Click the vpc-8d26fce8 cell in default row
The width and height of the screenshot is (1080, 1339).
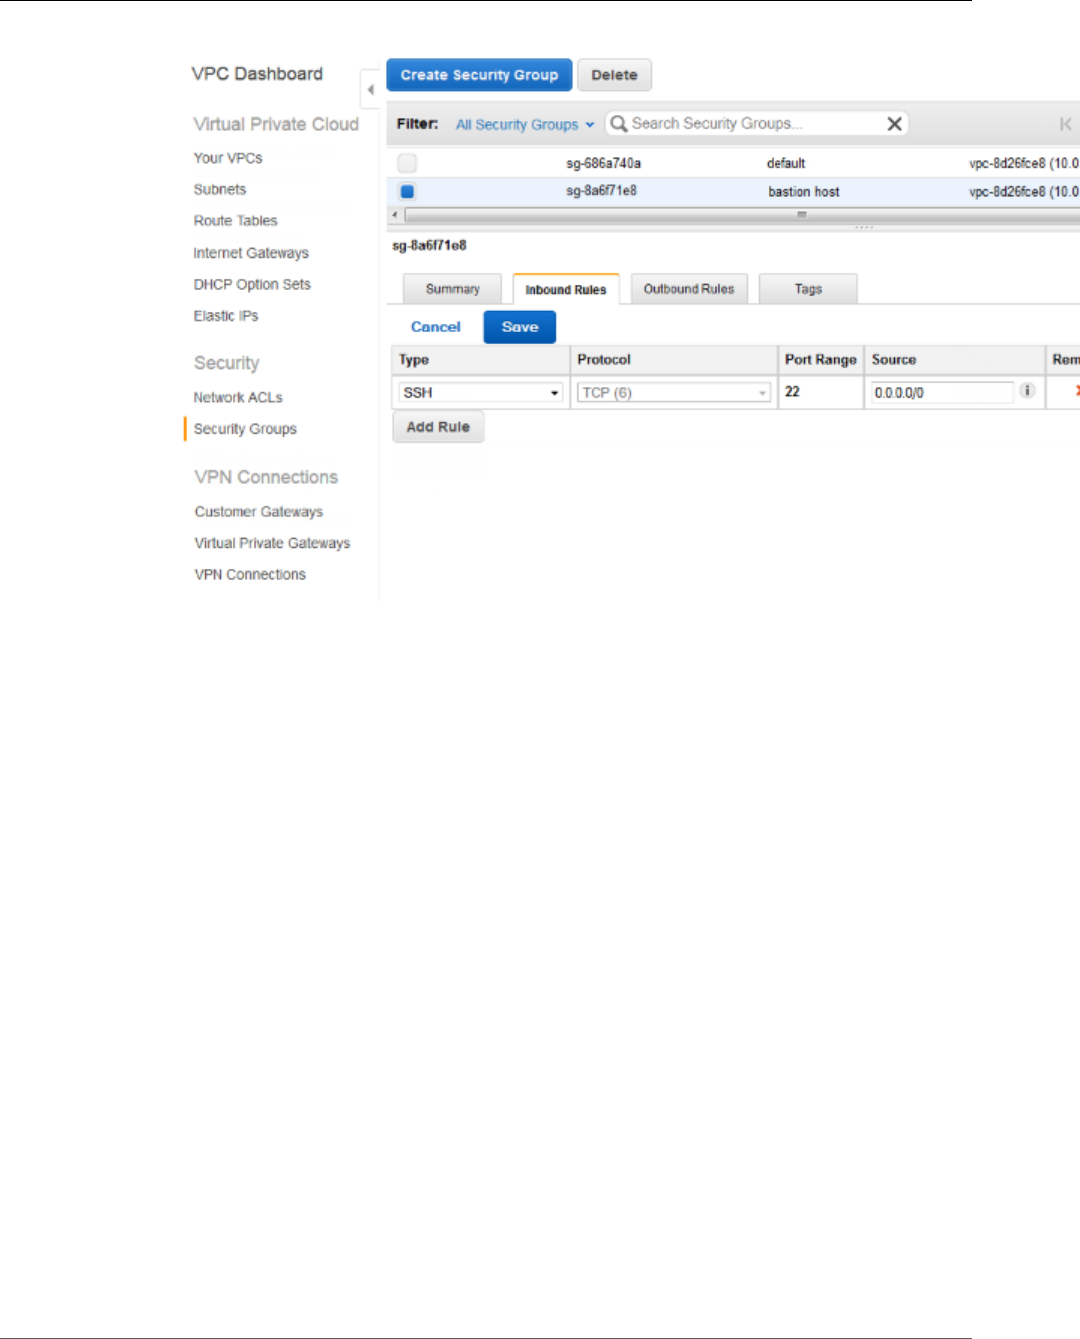point(1024,163)
